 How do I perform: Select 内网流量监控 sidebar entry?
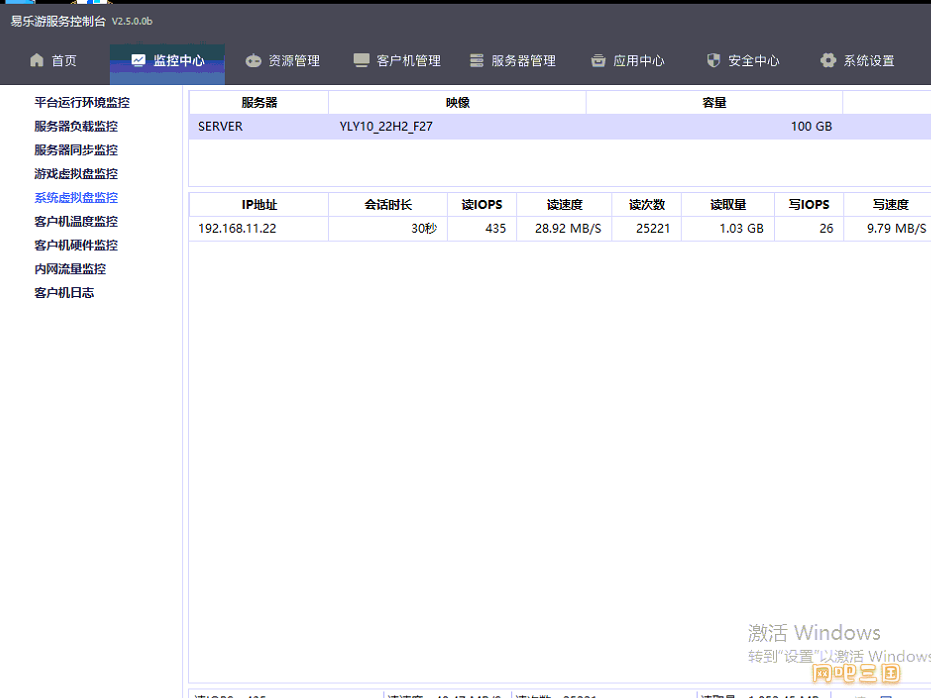pos(70,269)
